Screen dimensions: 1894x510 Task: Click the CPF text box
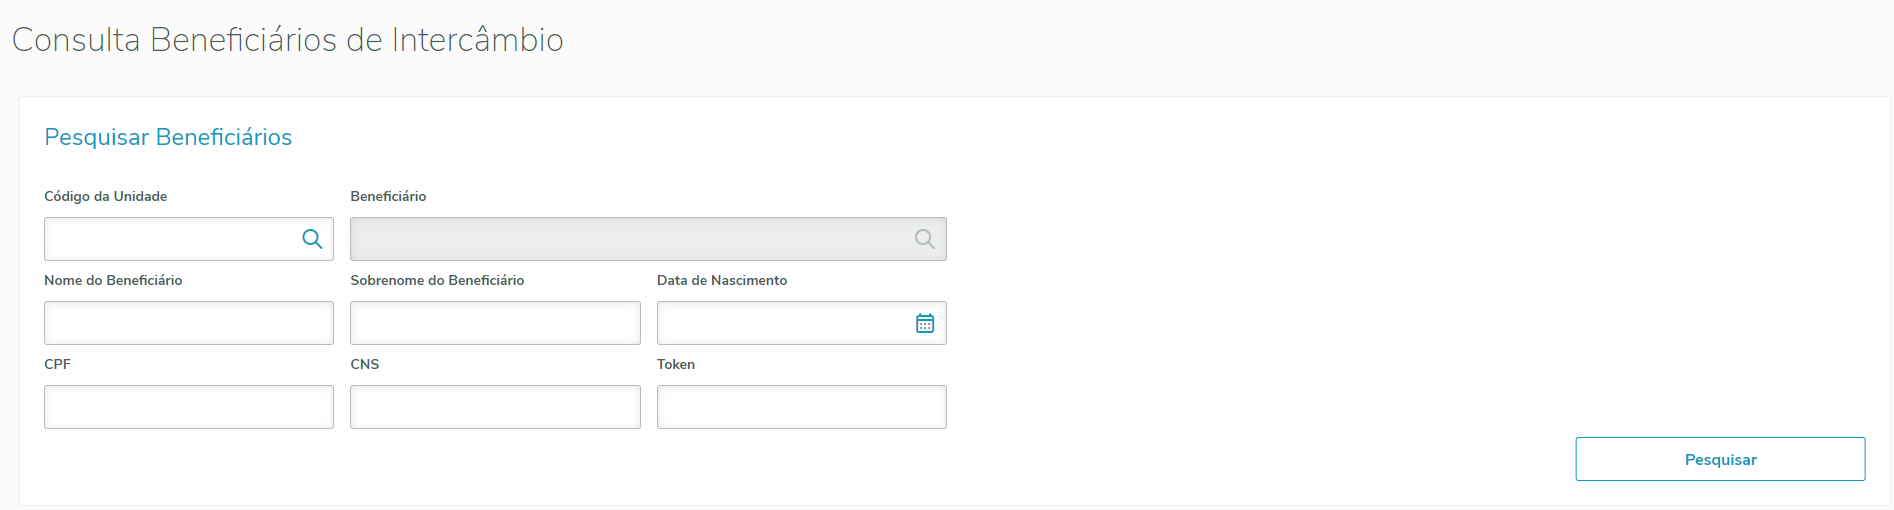[x=189, y=407]
